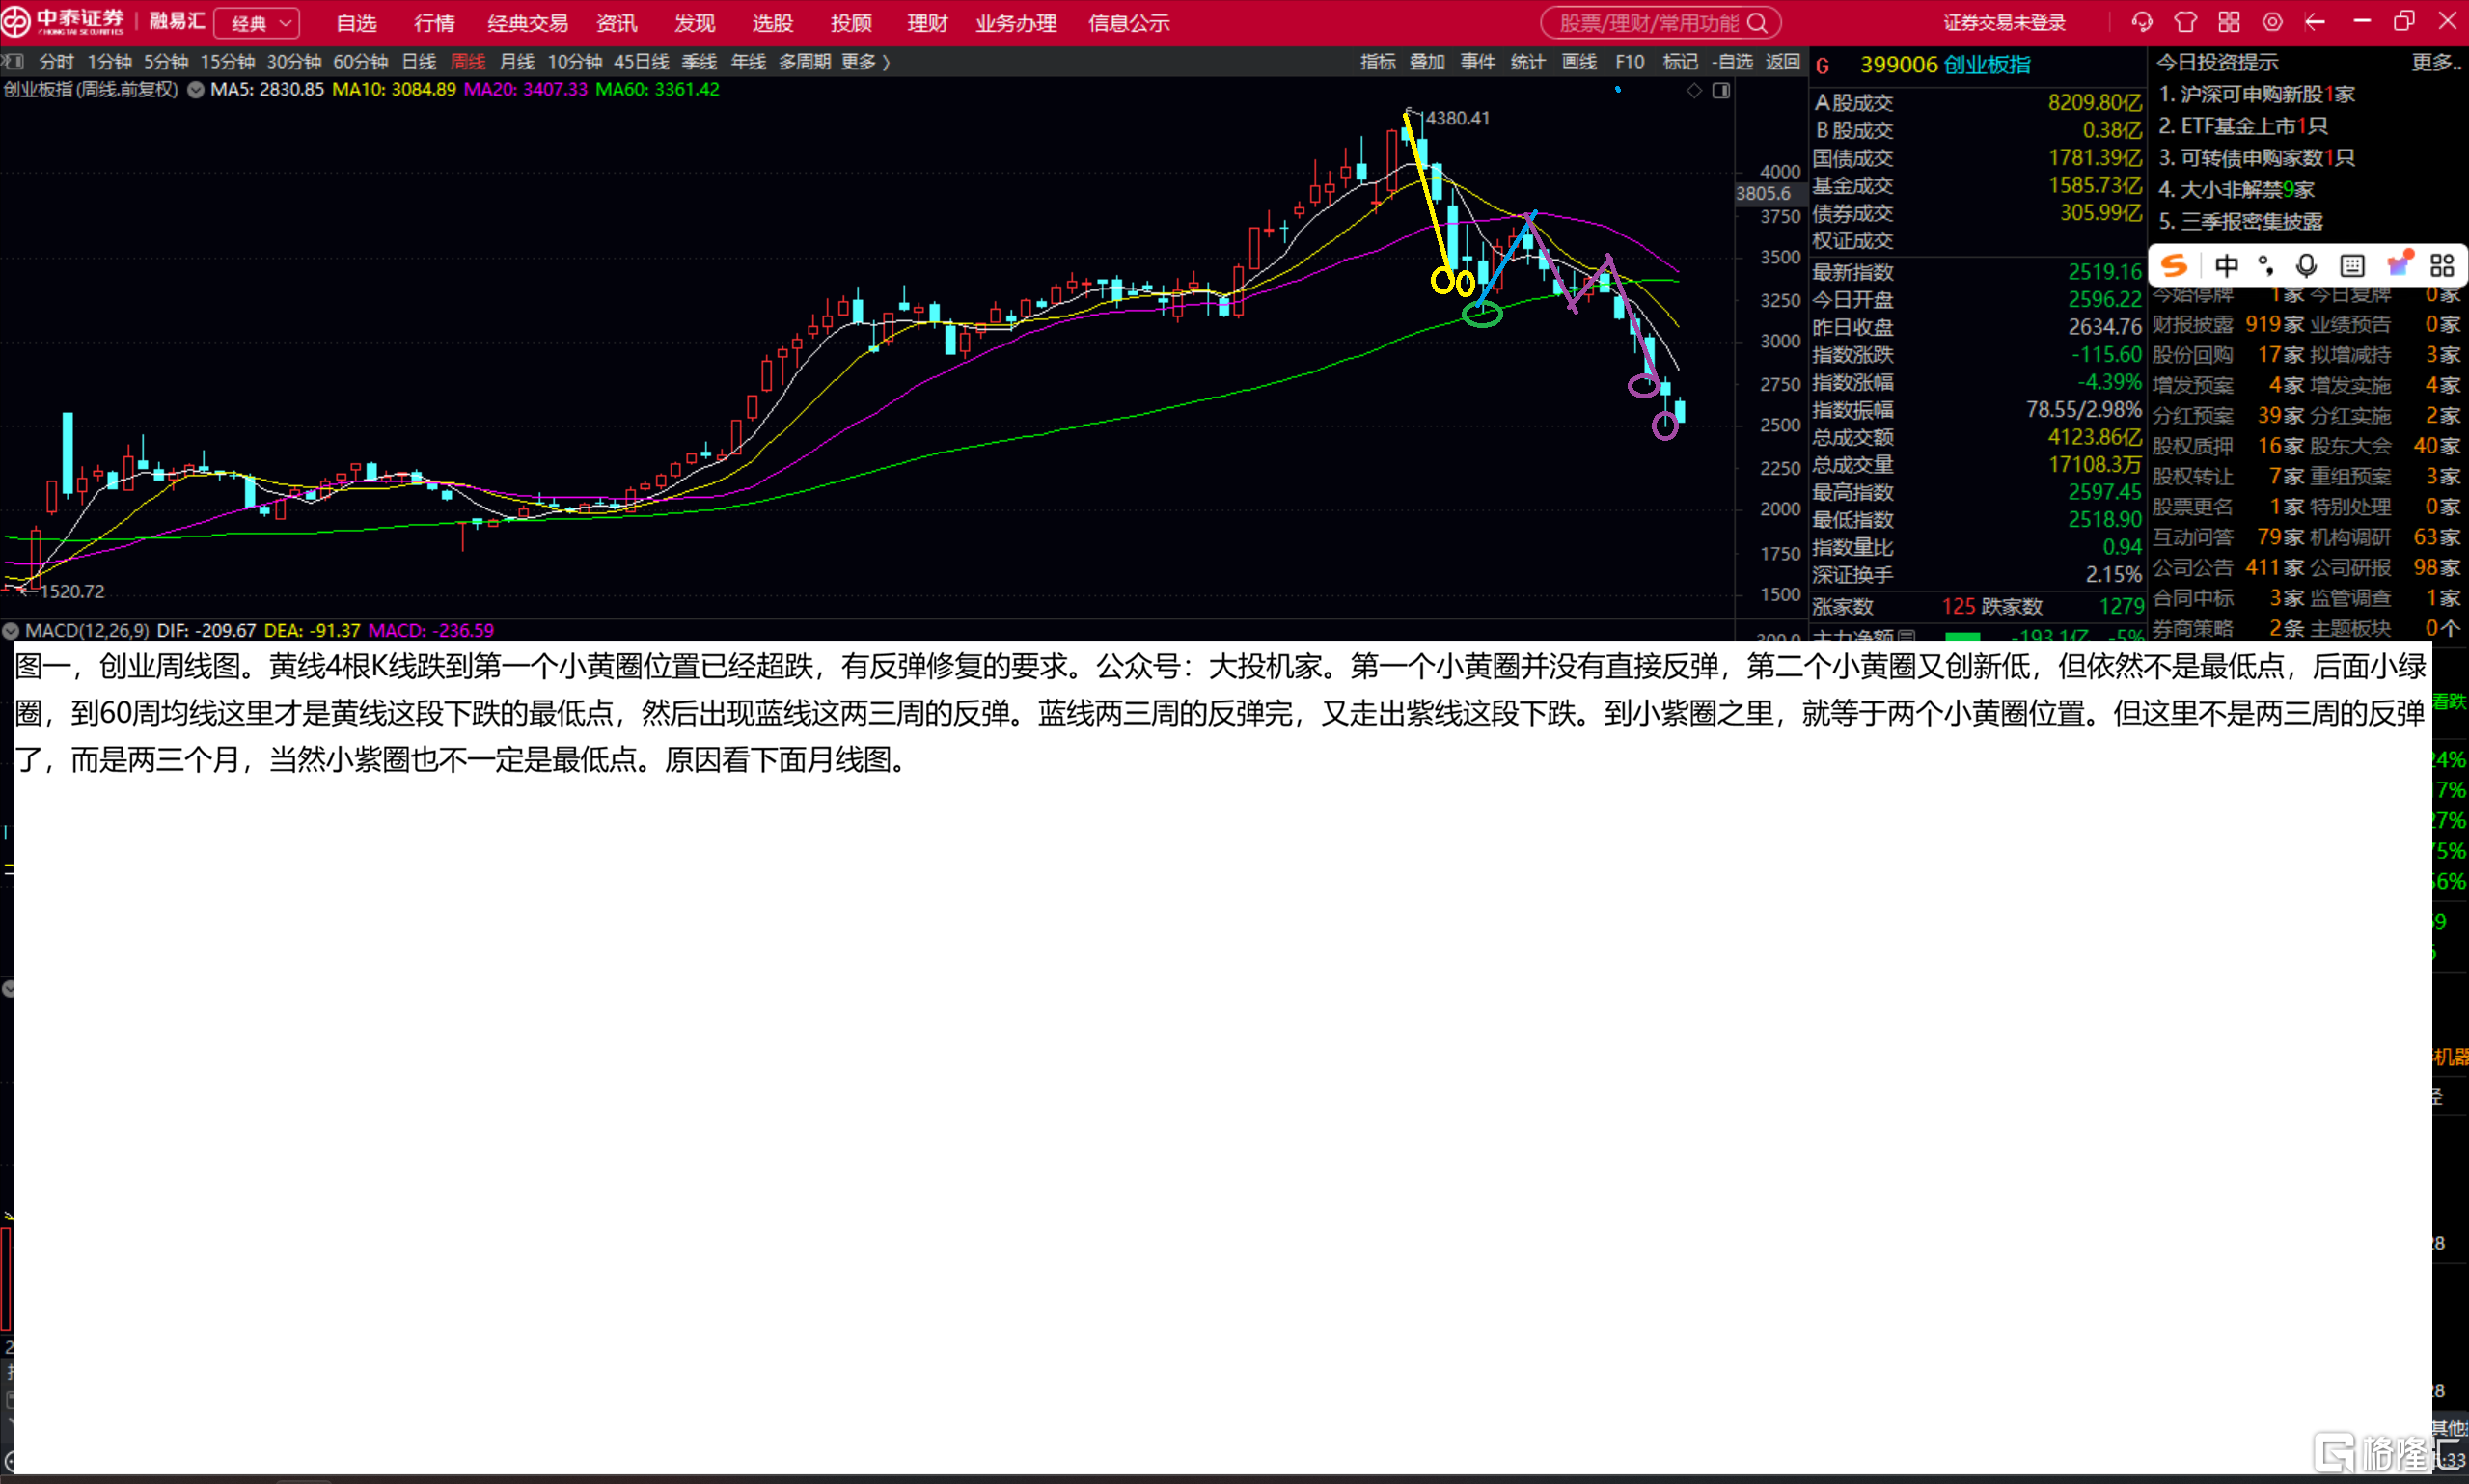Click the diamond icon atop the chart
Image resolution: width=2469 pixels, height=1484 pixels.
pos(1694,90)
